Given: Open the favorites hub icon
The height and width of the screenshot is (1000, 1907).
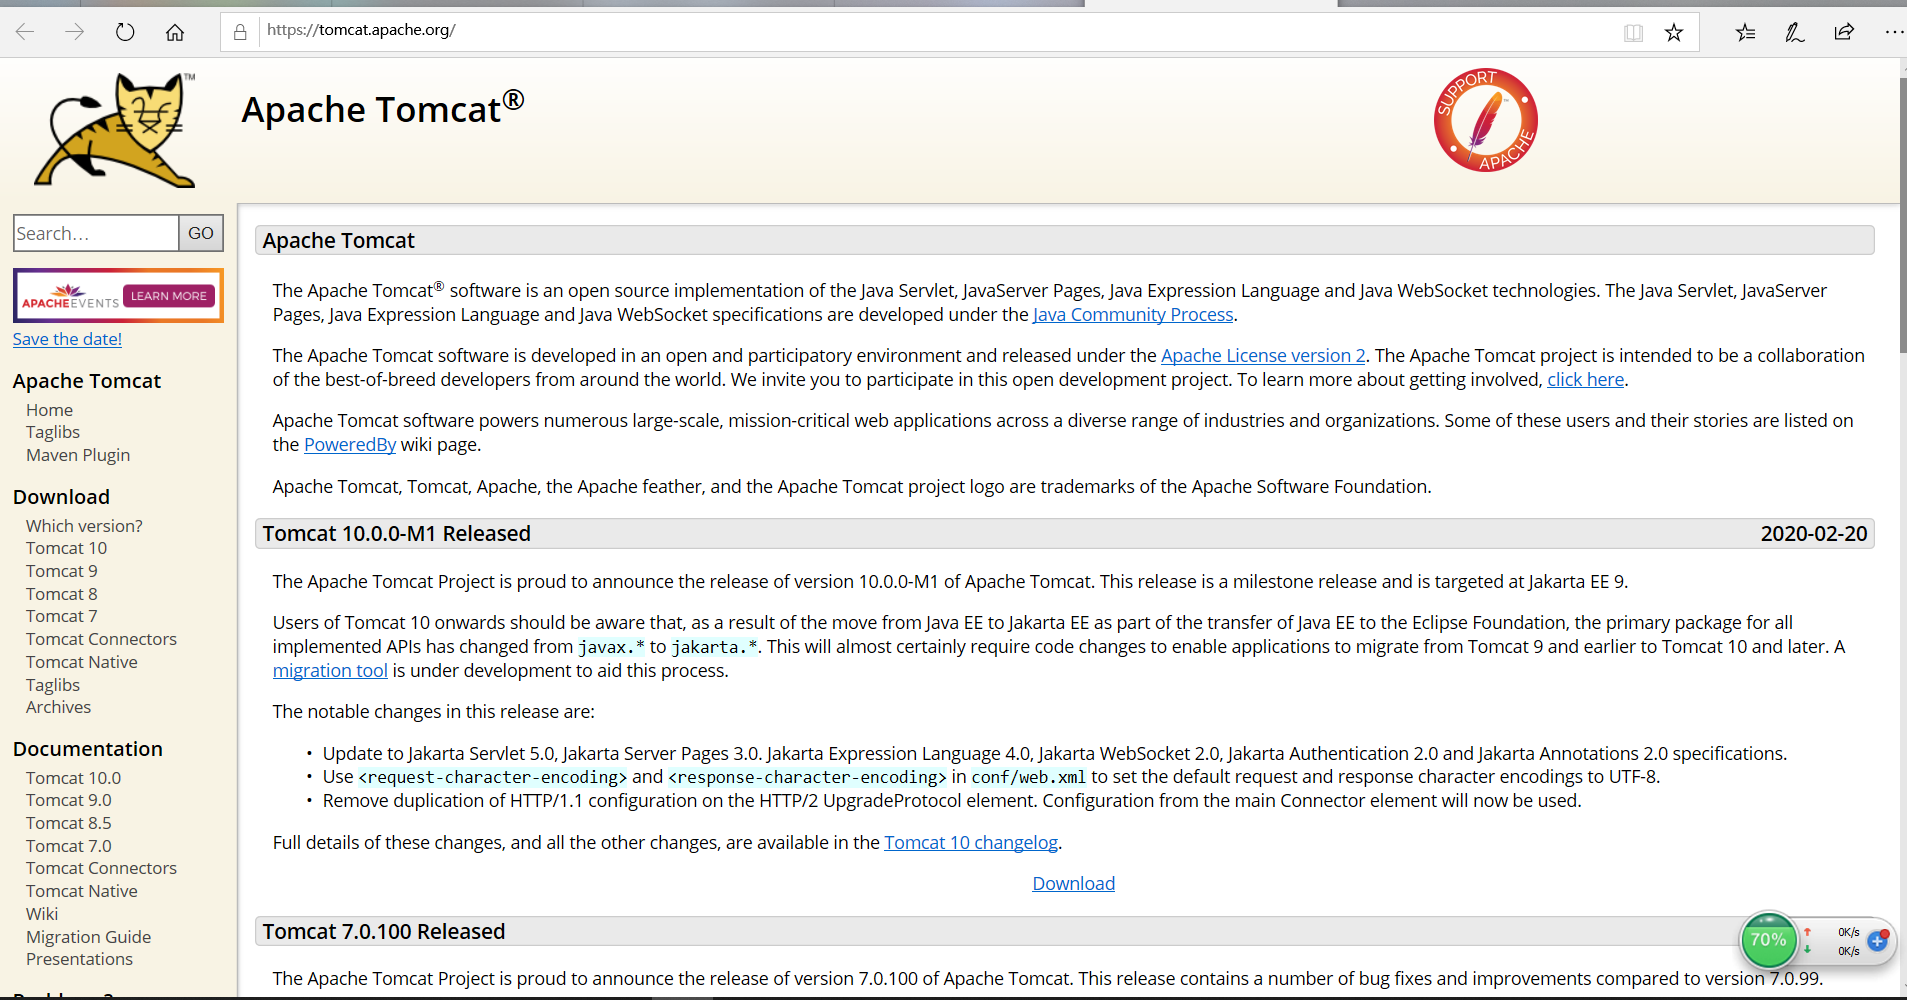Looking at the screenshot, I should tap(1745, 32).
